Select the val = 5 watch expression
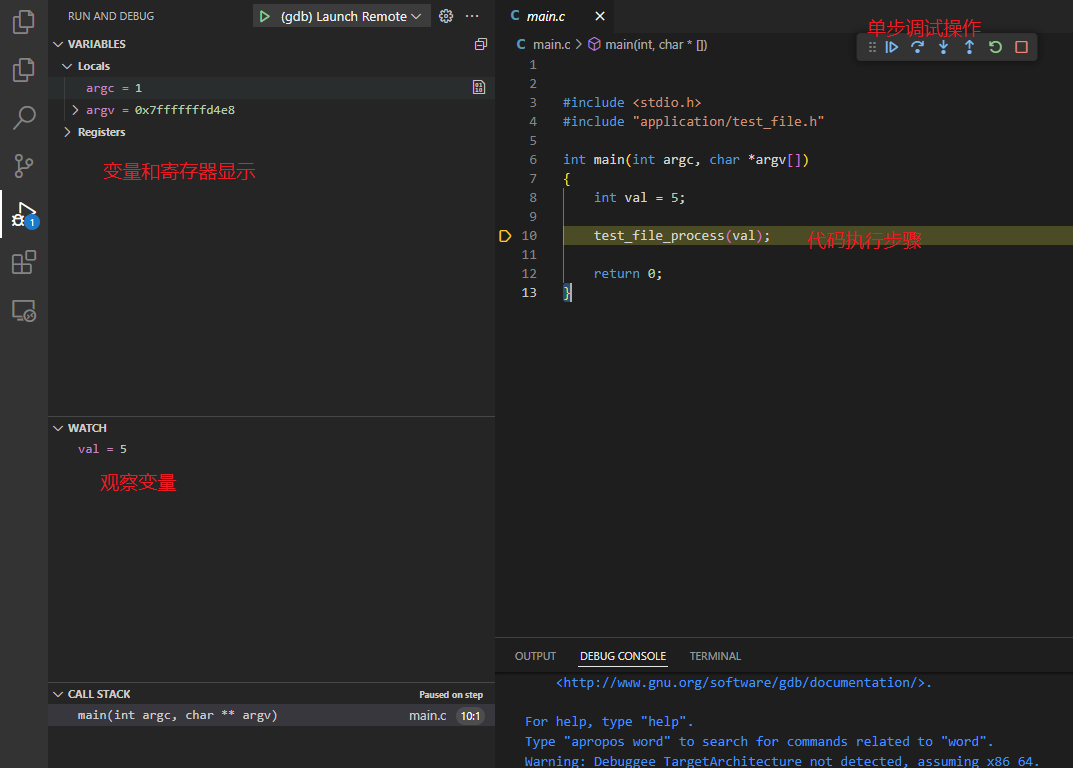The height and width of the screenshot is (768, 1073). tap(102, 449)
